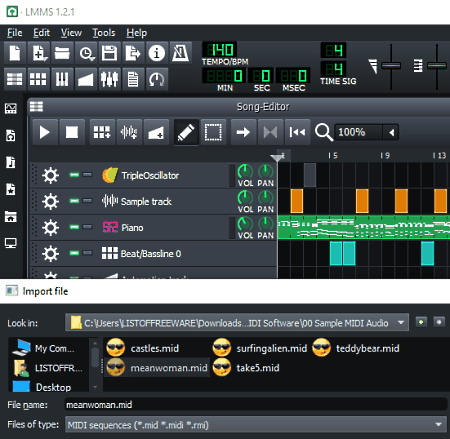Open My Presets sidebar tab

click(x=11, y=189)
